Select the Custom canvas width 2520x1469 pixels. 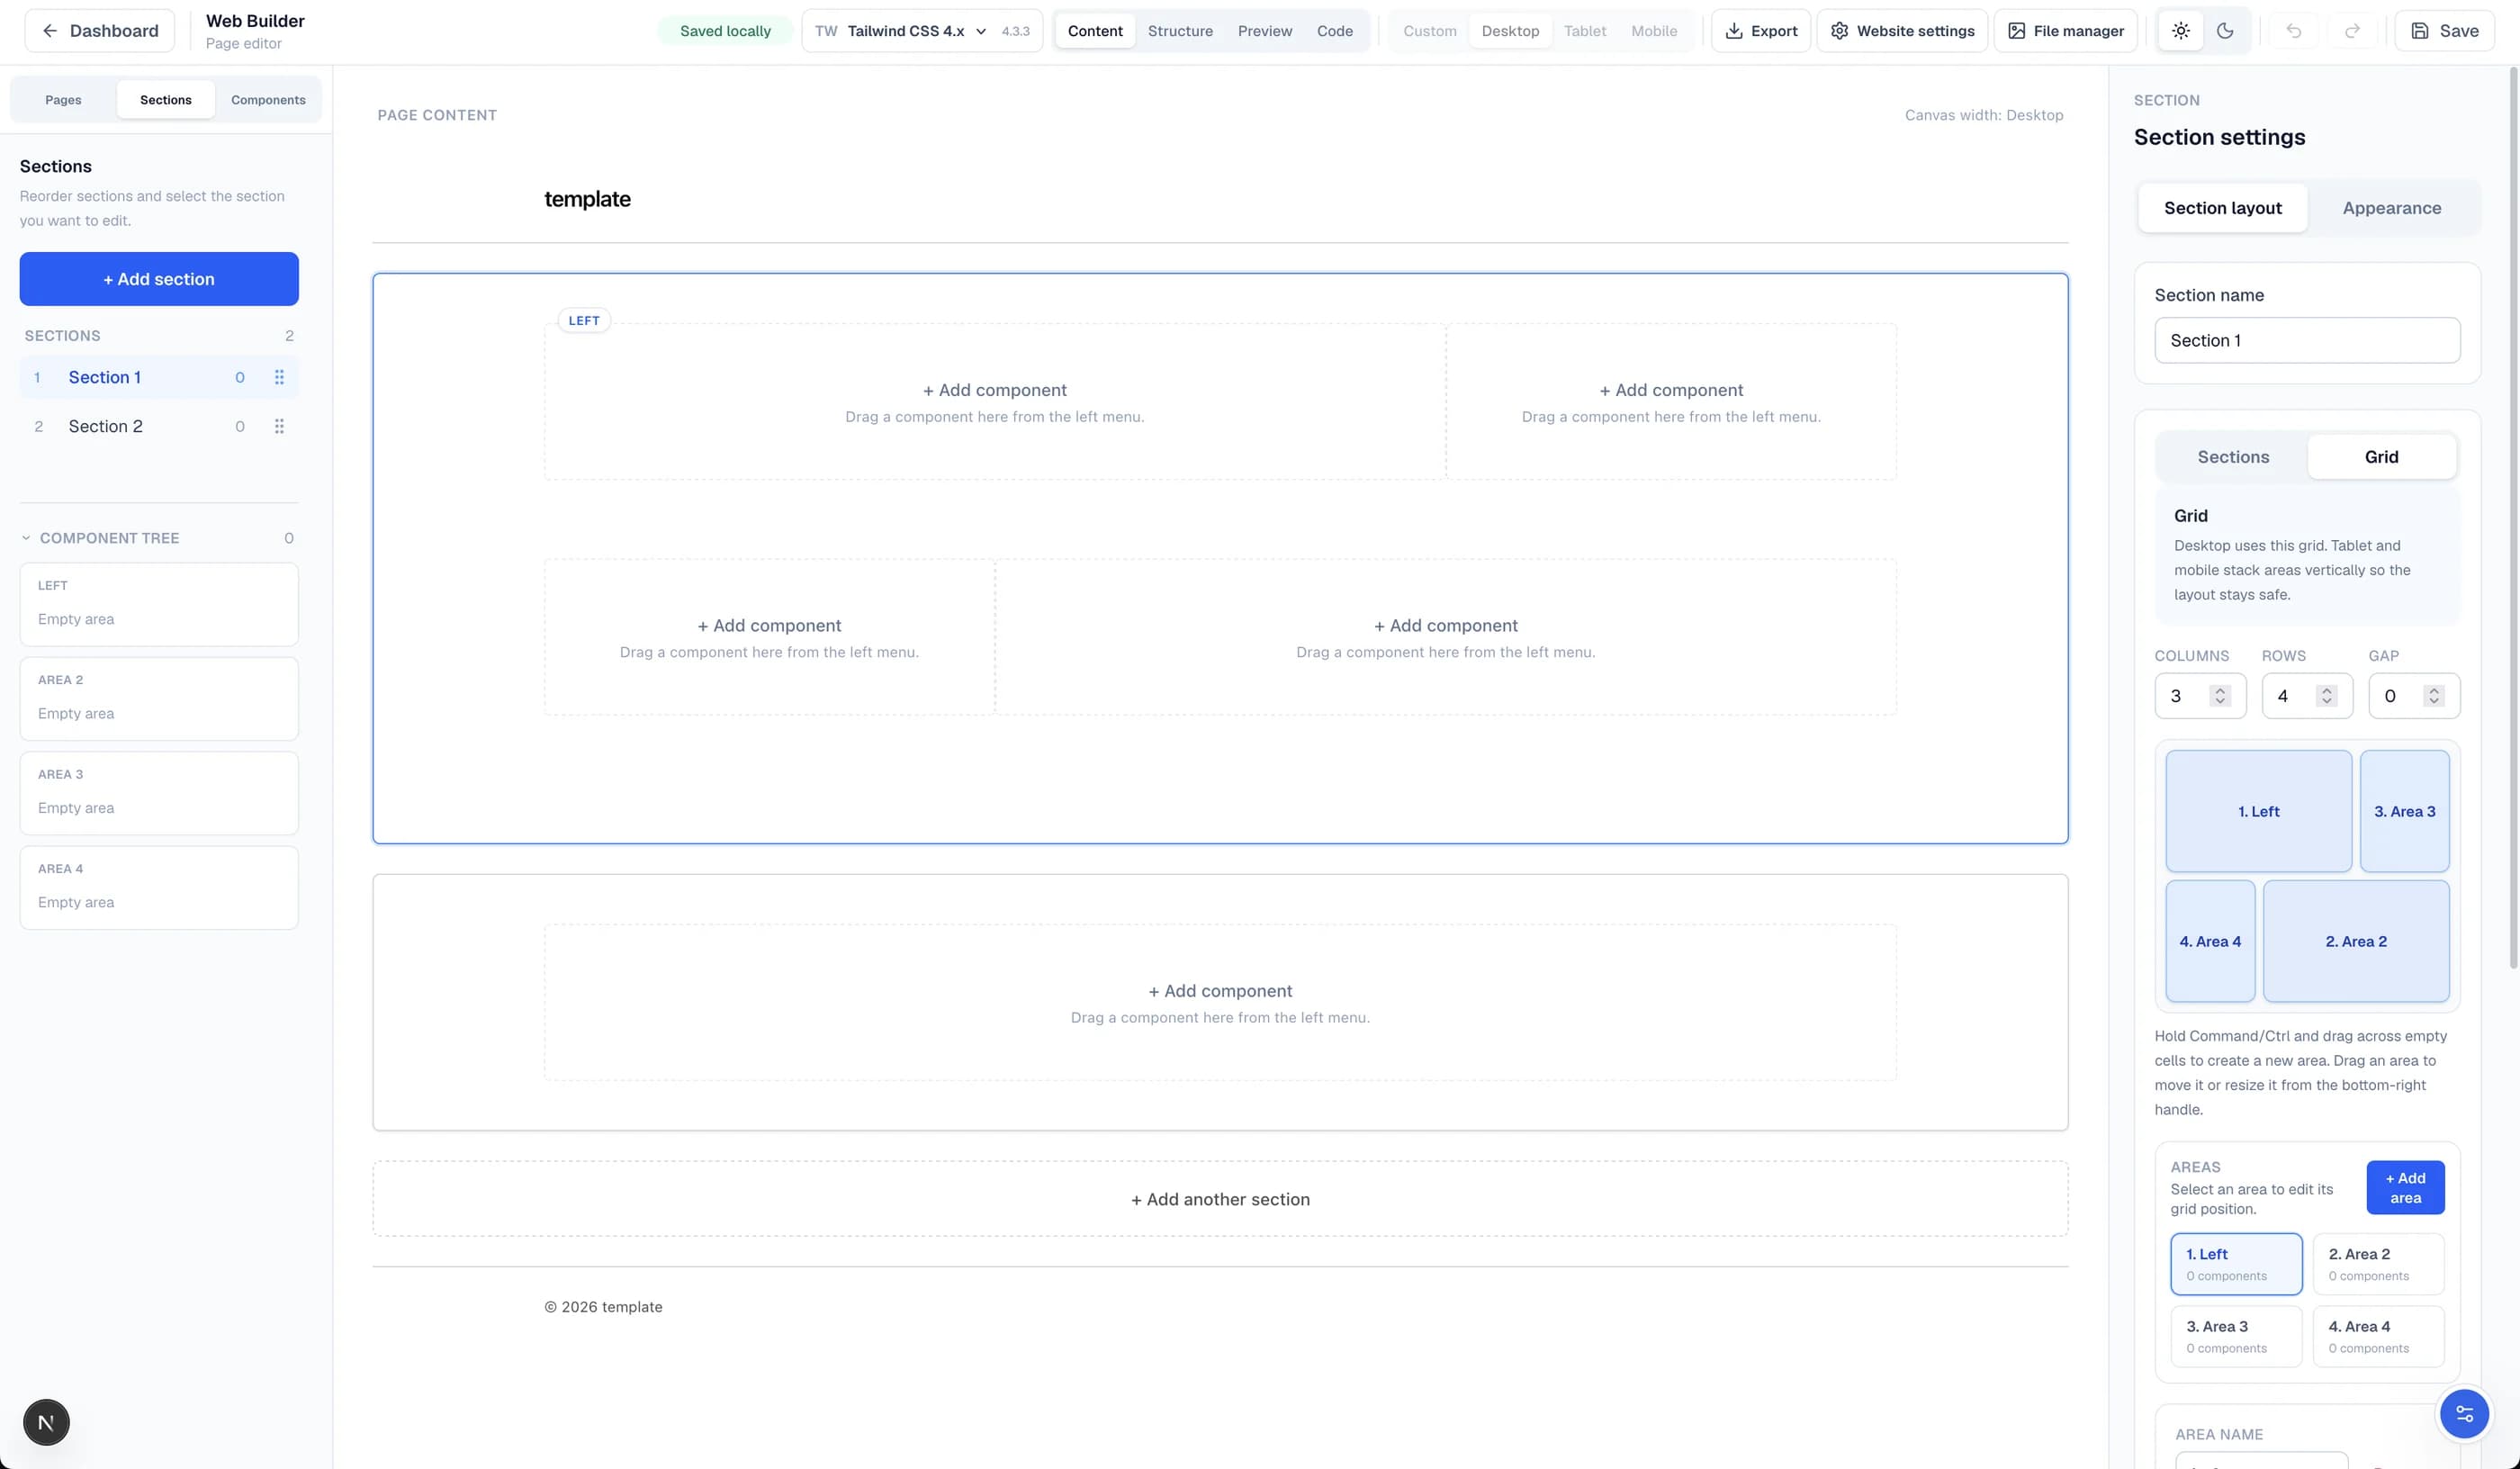pyautogui.click(x=1429, y=31)
